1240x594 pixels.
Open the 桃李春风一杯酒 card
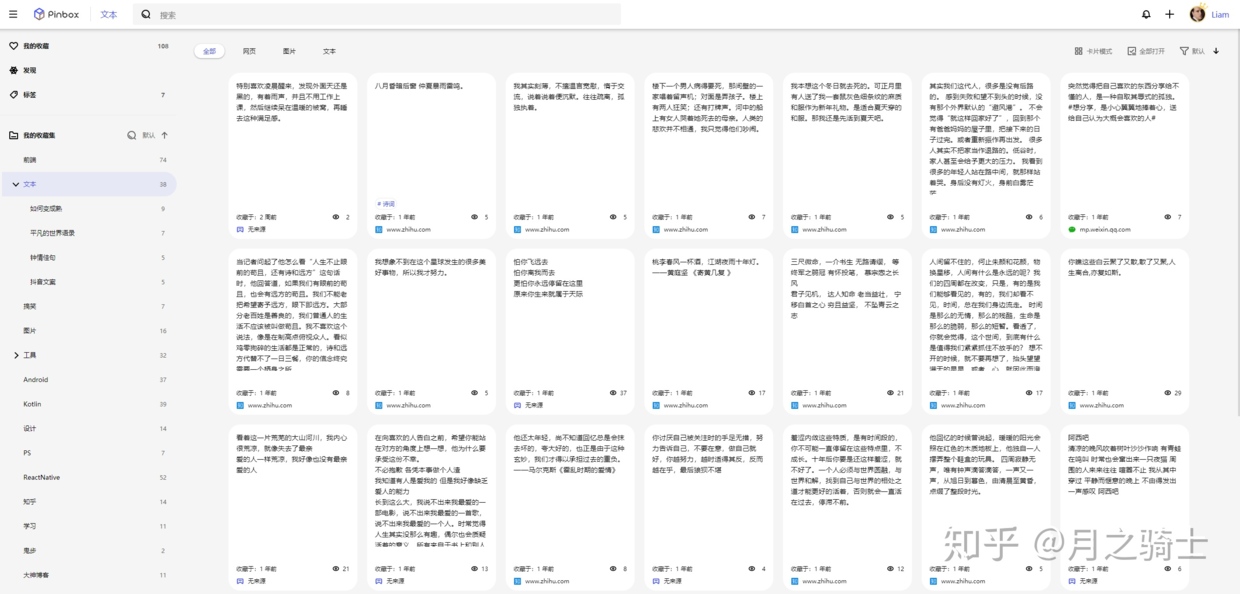tap(709, 330)
